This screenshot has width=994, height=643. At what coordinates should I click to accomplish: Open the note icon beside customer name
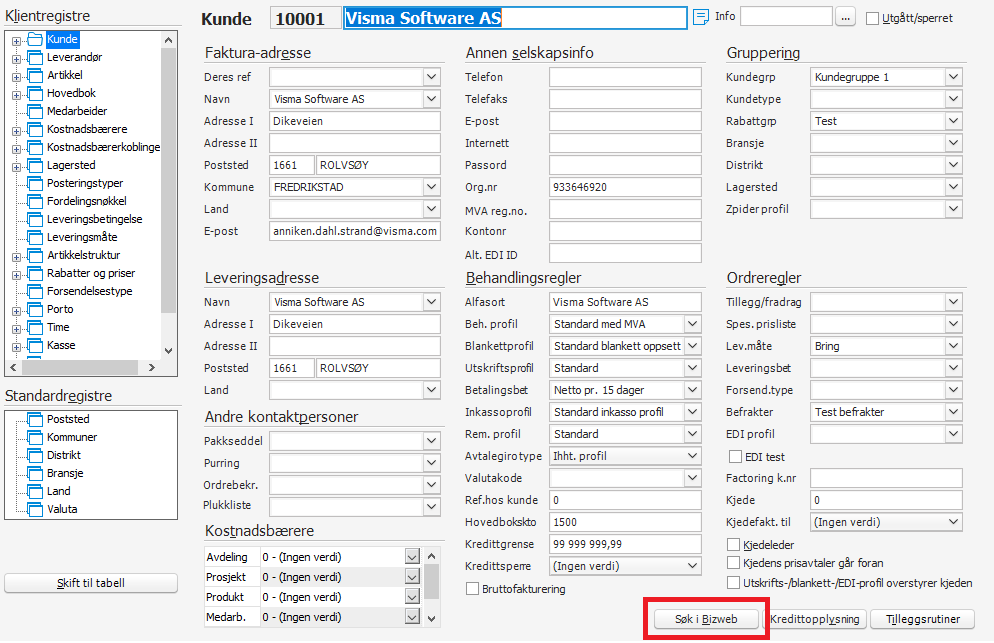[700, 17]
